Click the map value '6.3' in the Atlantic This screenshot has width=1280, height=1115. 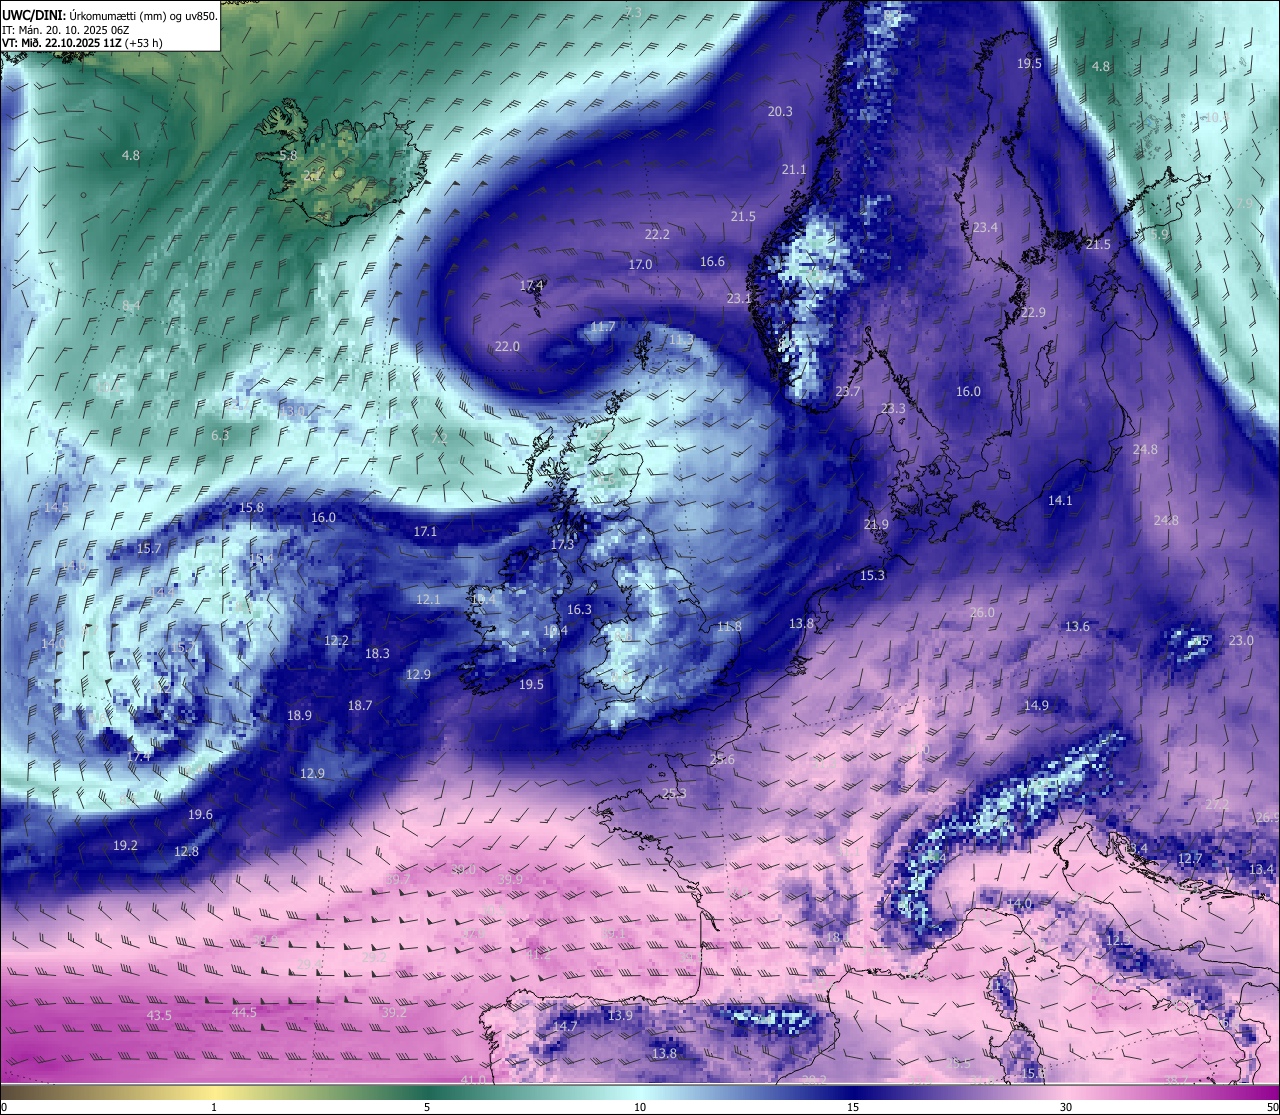tap(220, 435)
